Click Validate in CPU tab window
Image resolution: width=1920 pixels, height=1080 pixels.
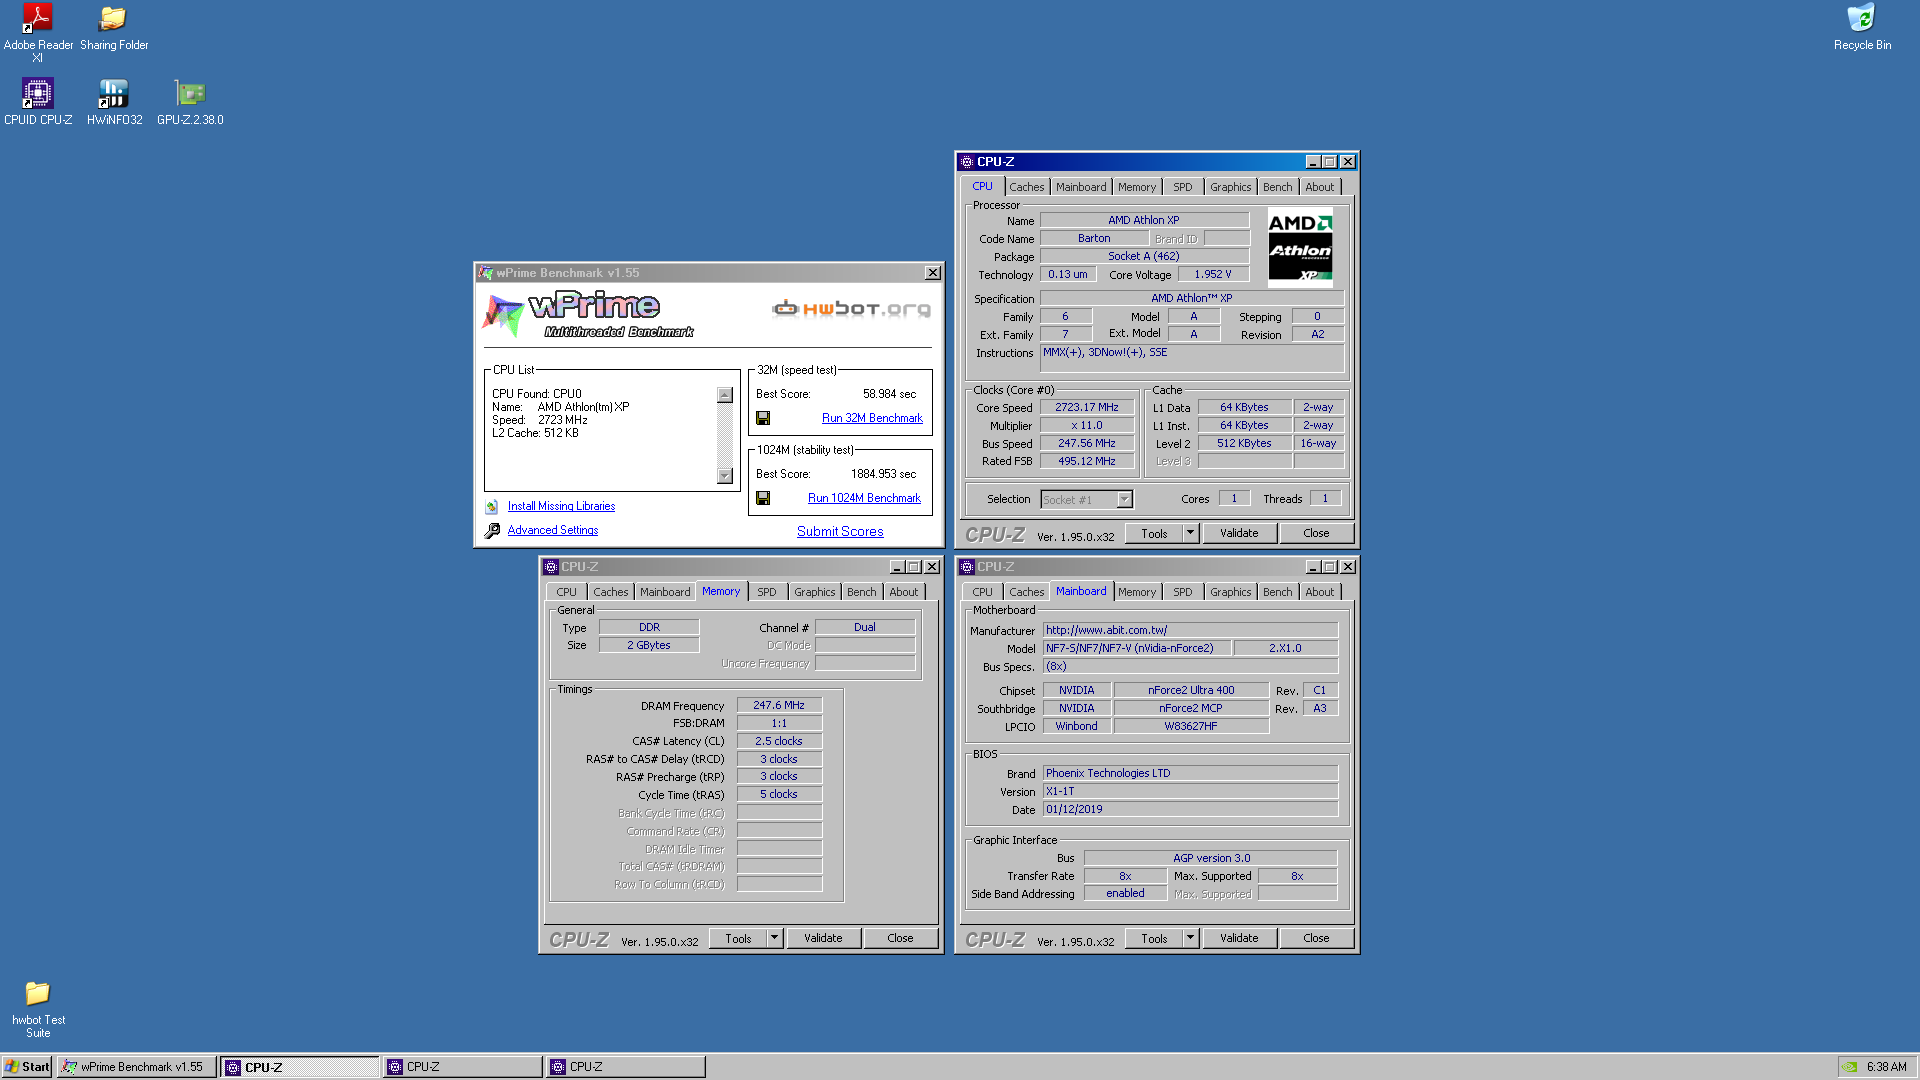click(1239, 533)
